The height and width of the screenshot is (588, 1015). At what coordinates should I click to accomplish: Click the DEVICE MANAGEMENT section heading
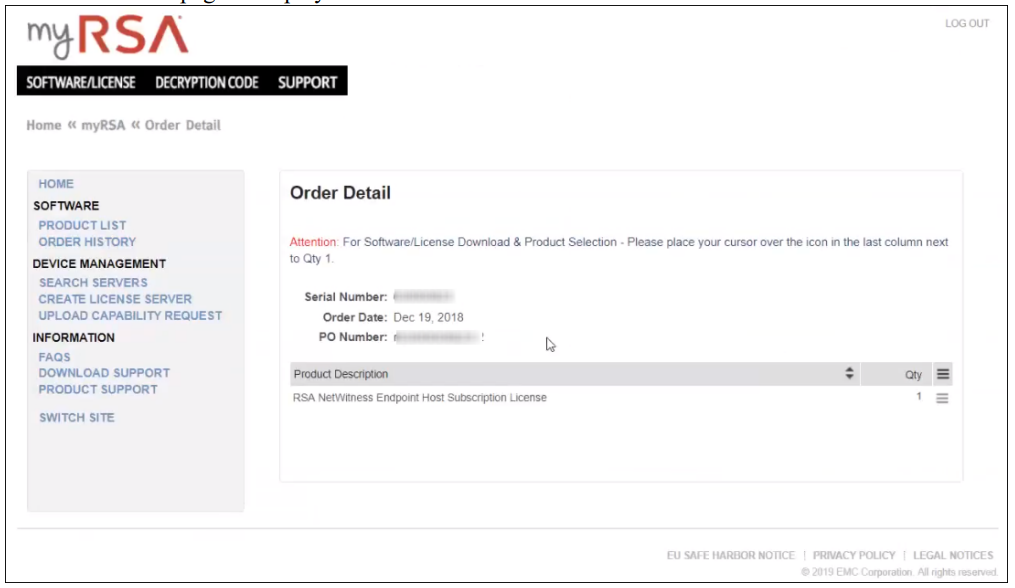pos(99,264)
